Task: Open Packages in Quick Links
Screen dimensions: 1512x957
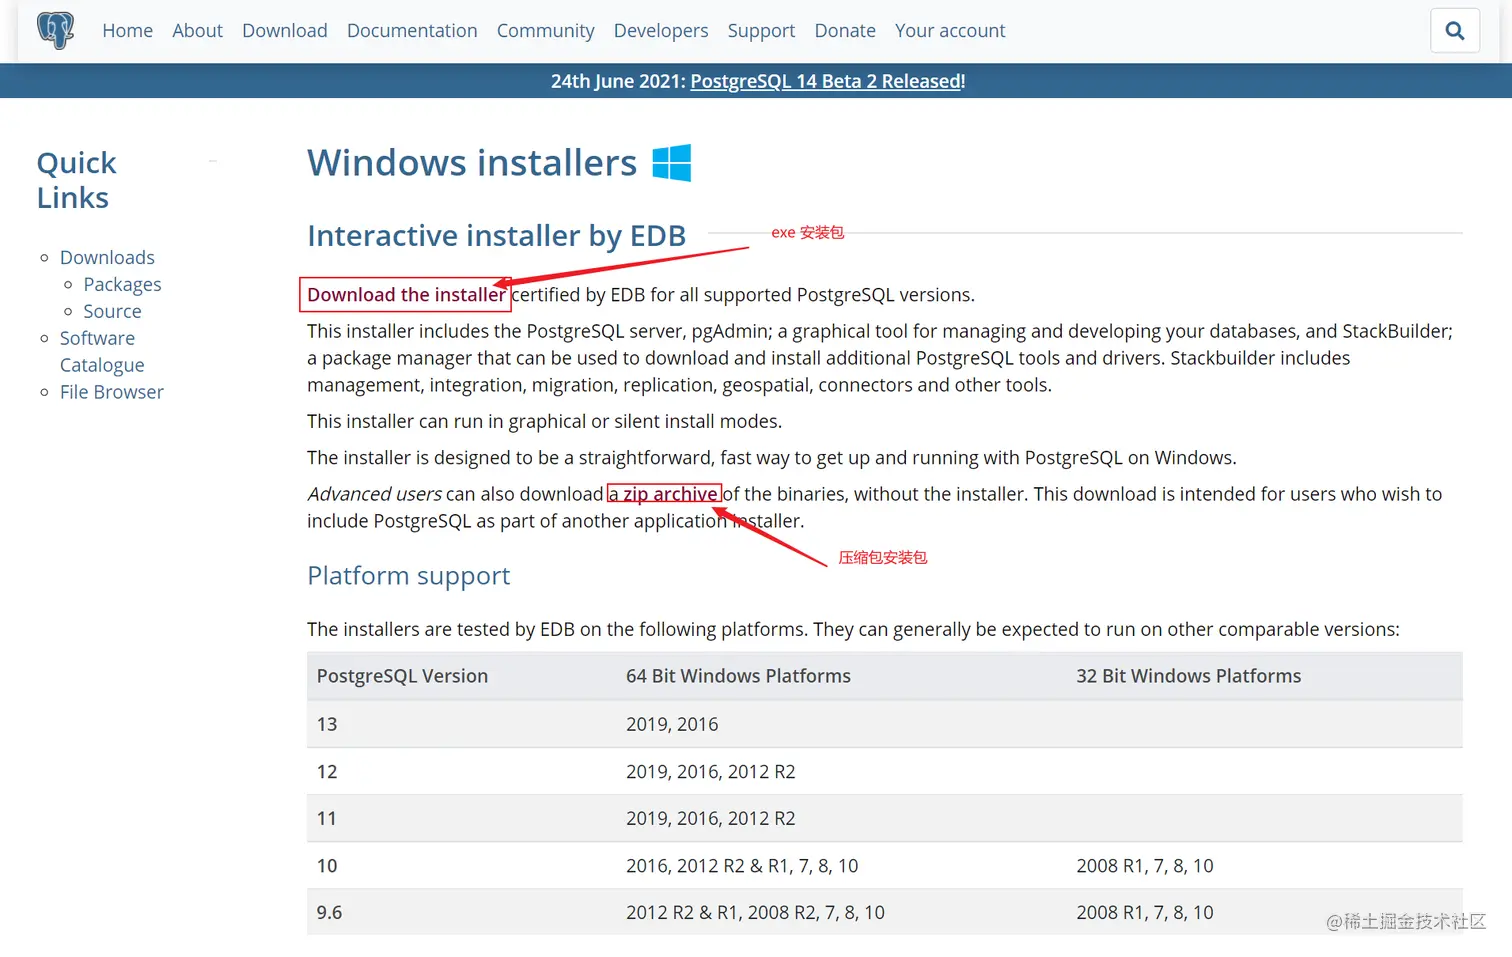Action: (122, 285)
